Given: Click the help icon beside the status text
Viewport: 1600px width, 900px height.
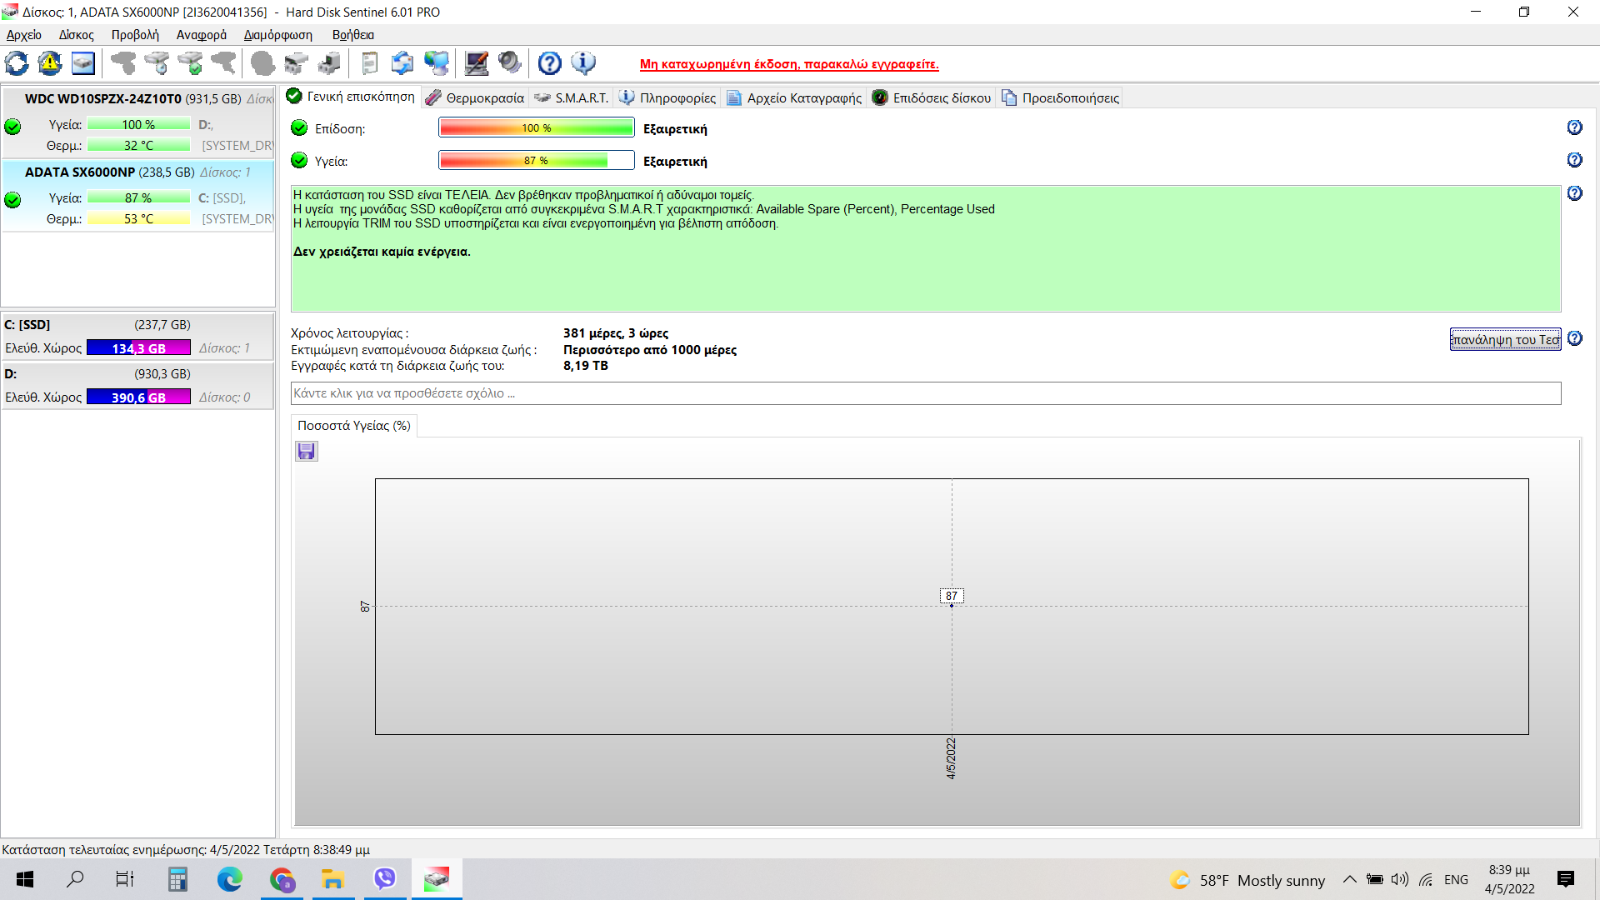Looking at the screenshot, I should [x=1575, y=193].
